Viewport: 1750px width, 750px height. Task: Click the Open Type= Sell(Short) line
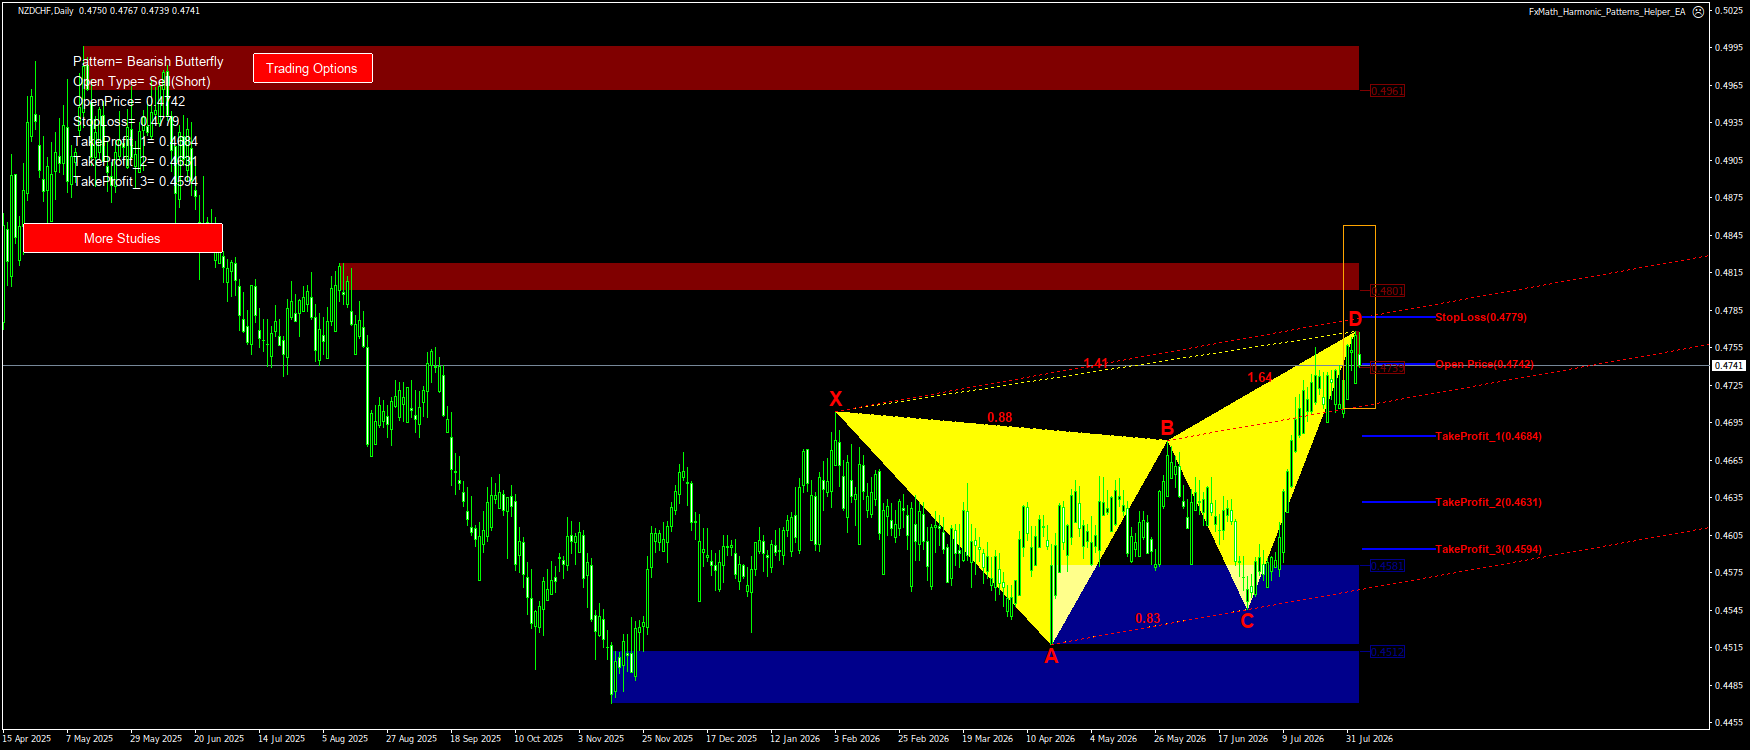pyautogui.click(x=141, y=81)
